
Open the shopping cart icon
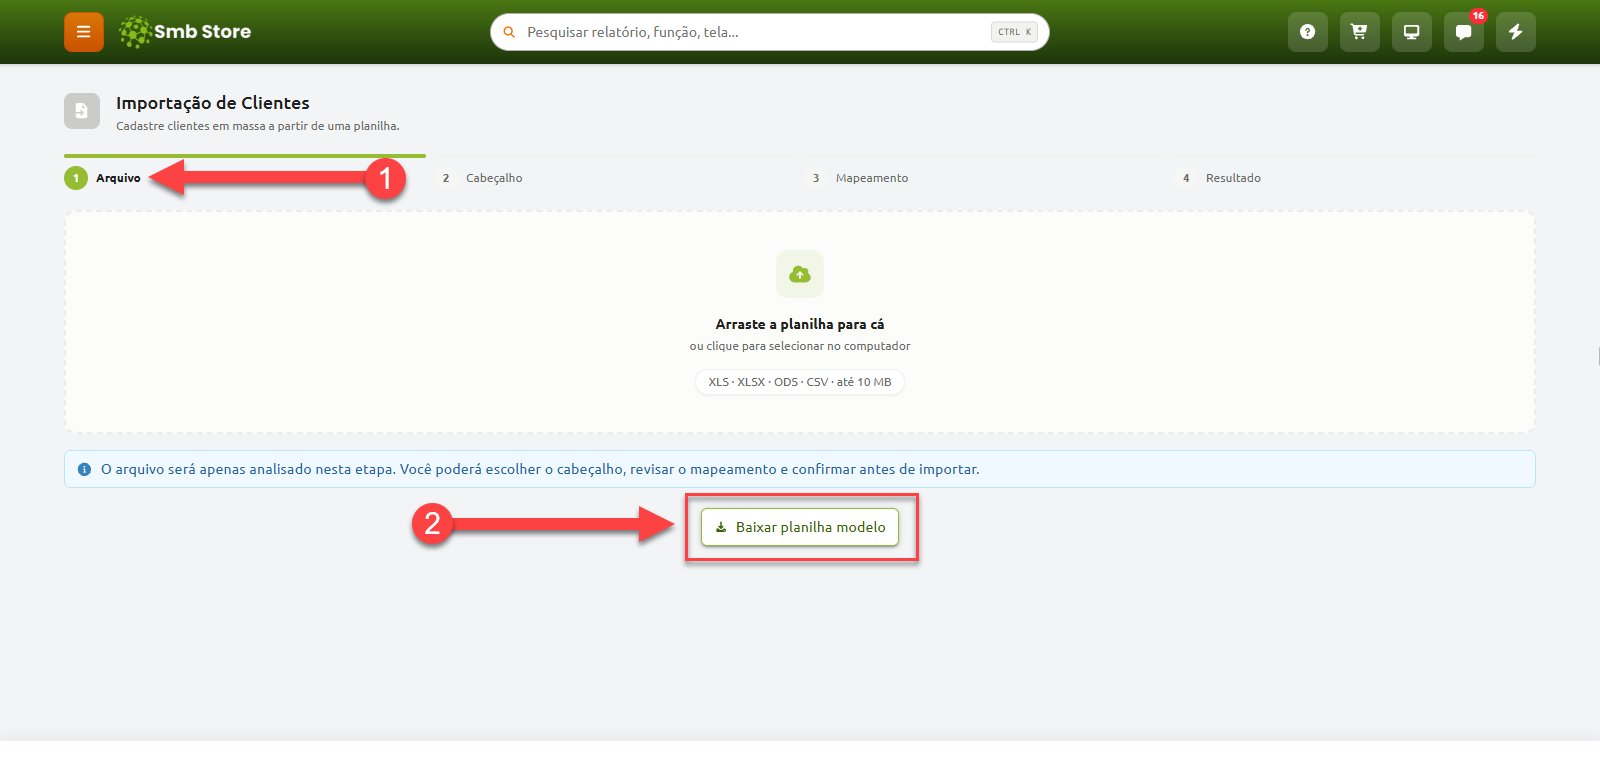point(1359,32)
